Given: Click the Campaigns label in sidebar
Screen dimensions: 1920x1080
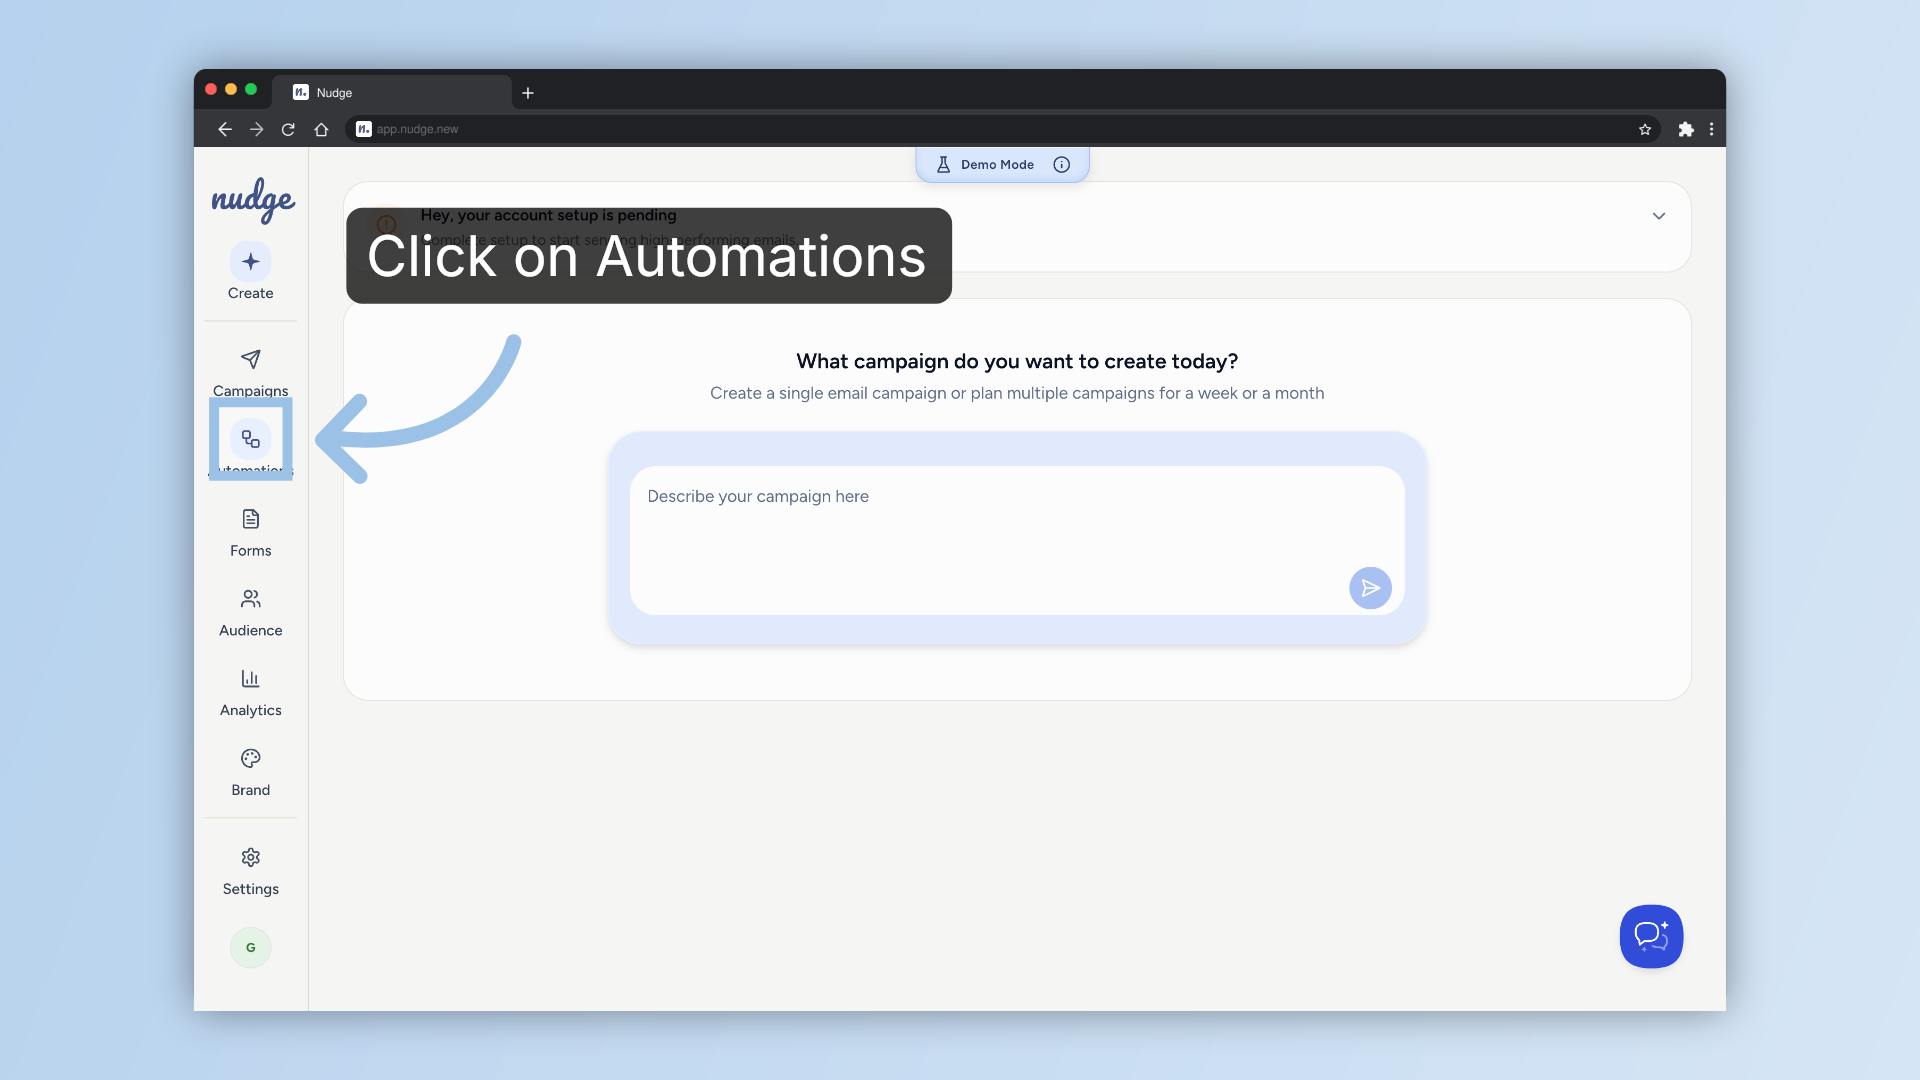Looking at the screenshot, I should pos(250,391).
